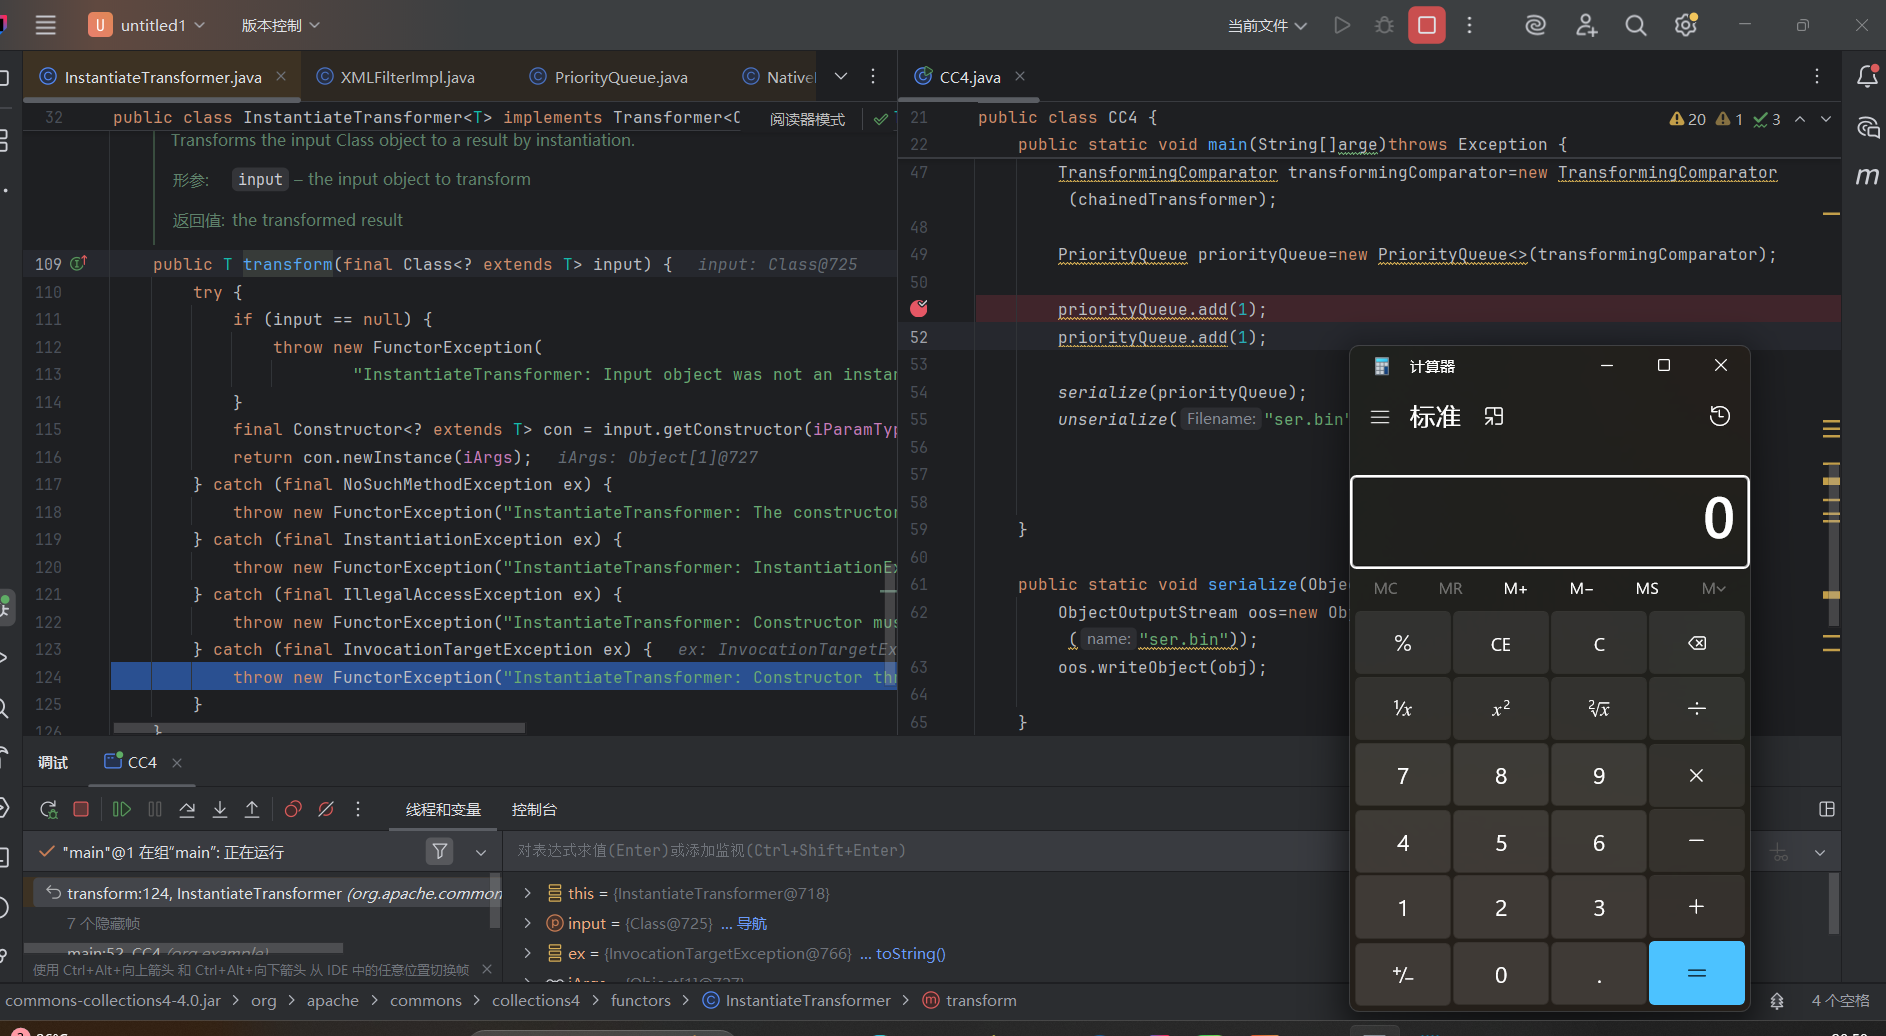1886x1036 pixels.
Task: Click the Search Everywhere magnifier icon
Action: (x=1635, y=25)
